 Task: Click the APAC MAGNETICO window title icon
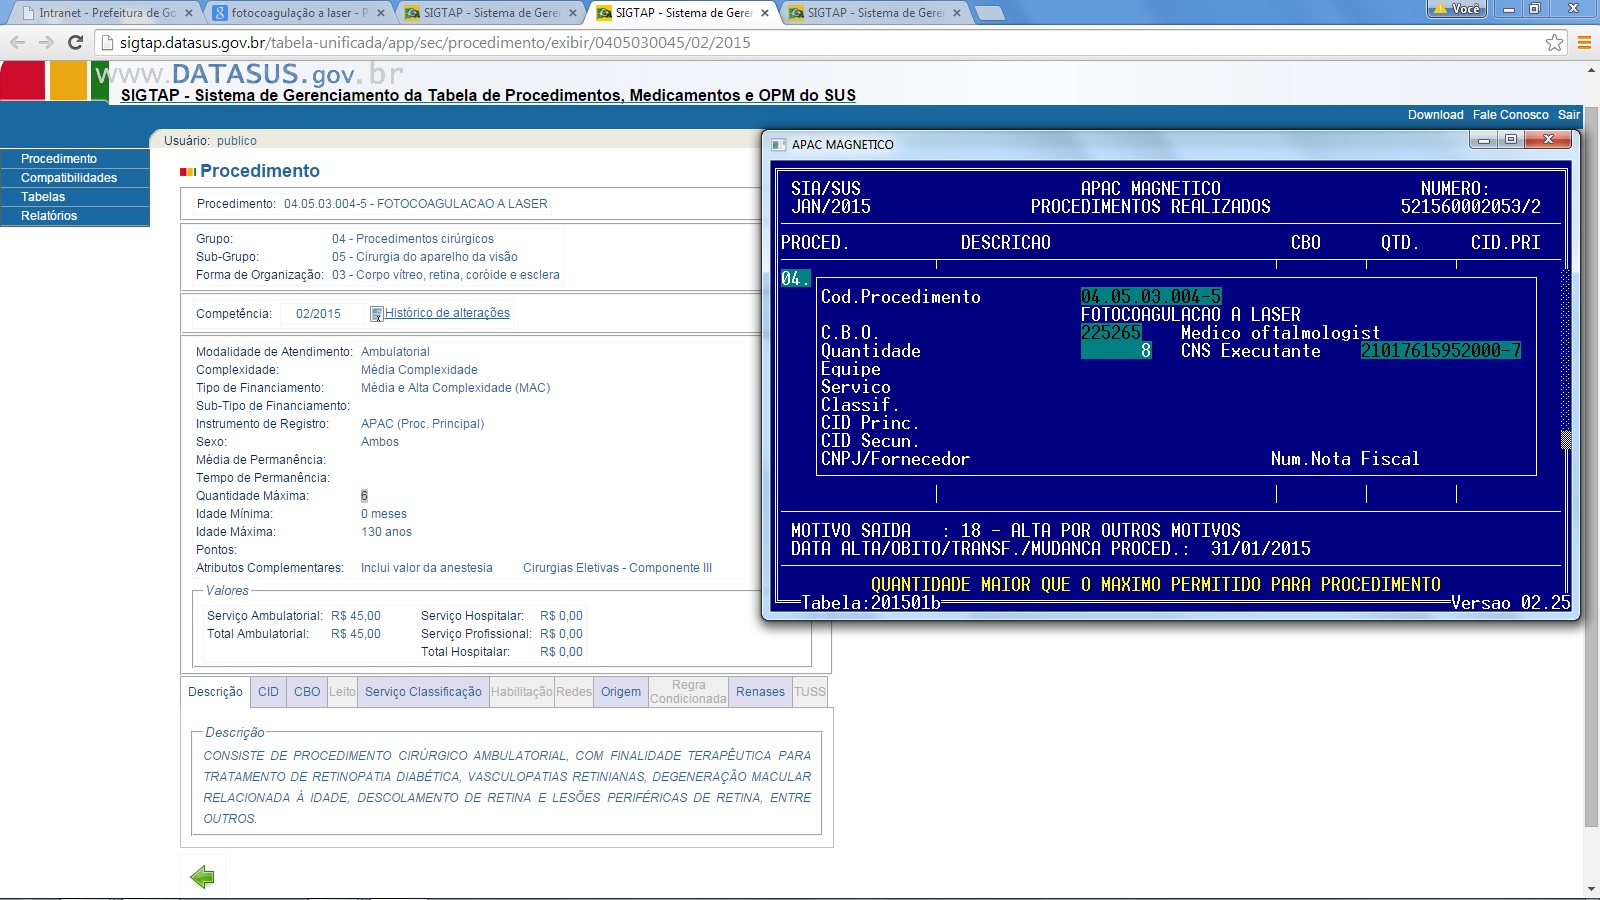point(778,145)
